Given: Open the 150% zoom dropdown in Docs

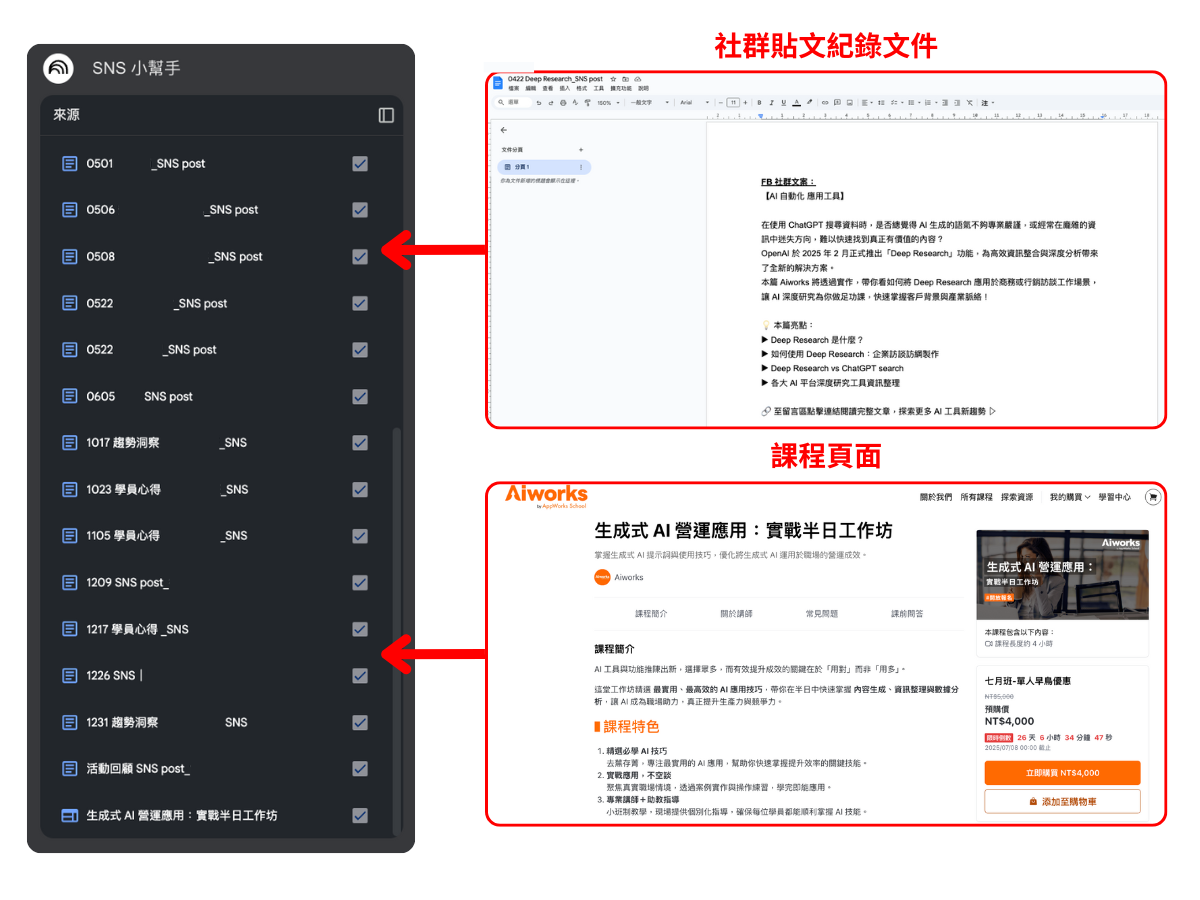Looking at the screenshot, I should click(608, 102).
